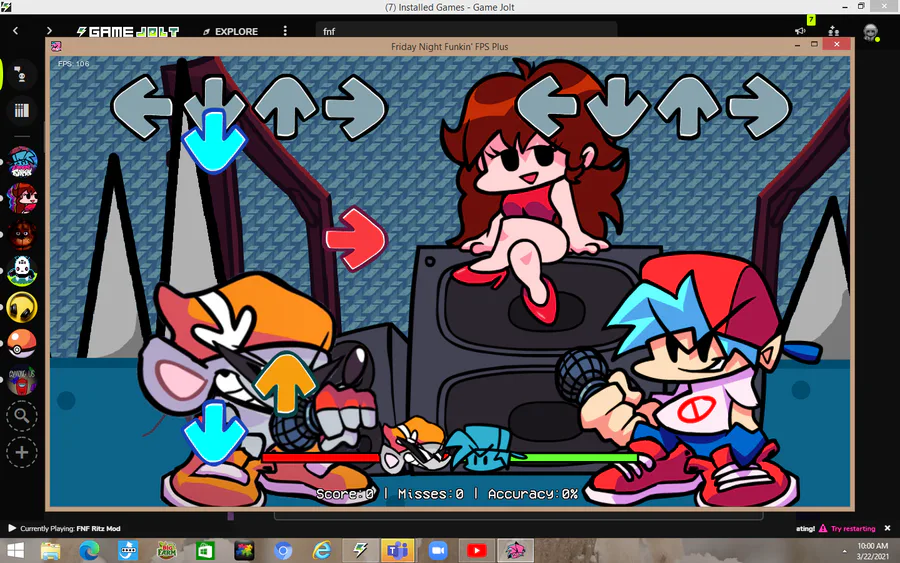Open the chat icon in the sidebar
Image resolution: width=900 pixels, height=563 pixels.
[x=21, y=75]
